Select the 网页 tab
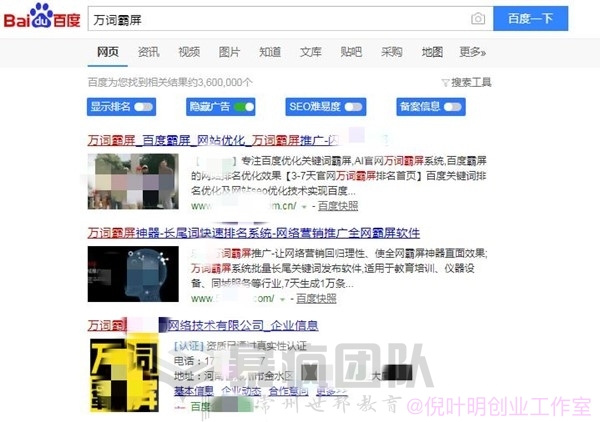The height and width of the screenshot is (422, 600). tap(108, 52)
